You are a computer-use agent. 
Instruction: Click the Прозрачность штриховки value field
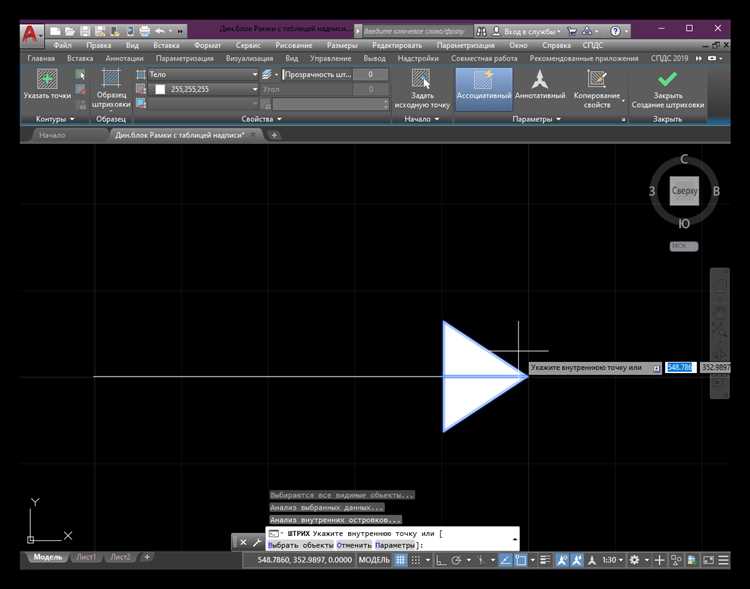tap(371, 75)
